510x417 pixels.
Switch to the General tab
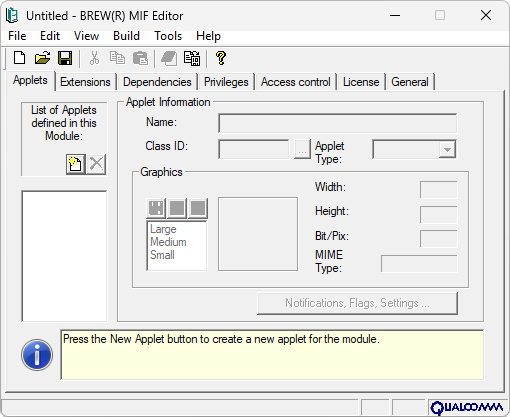point(410,82)
